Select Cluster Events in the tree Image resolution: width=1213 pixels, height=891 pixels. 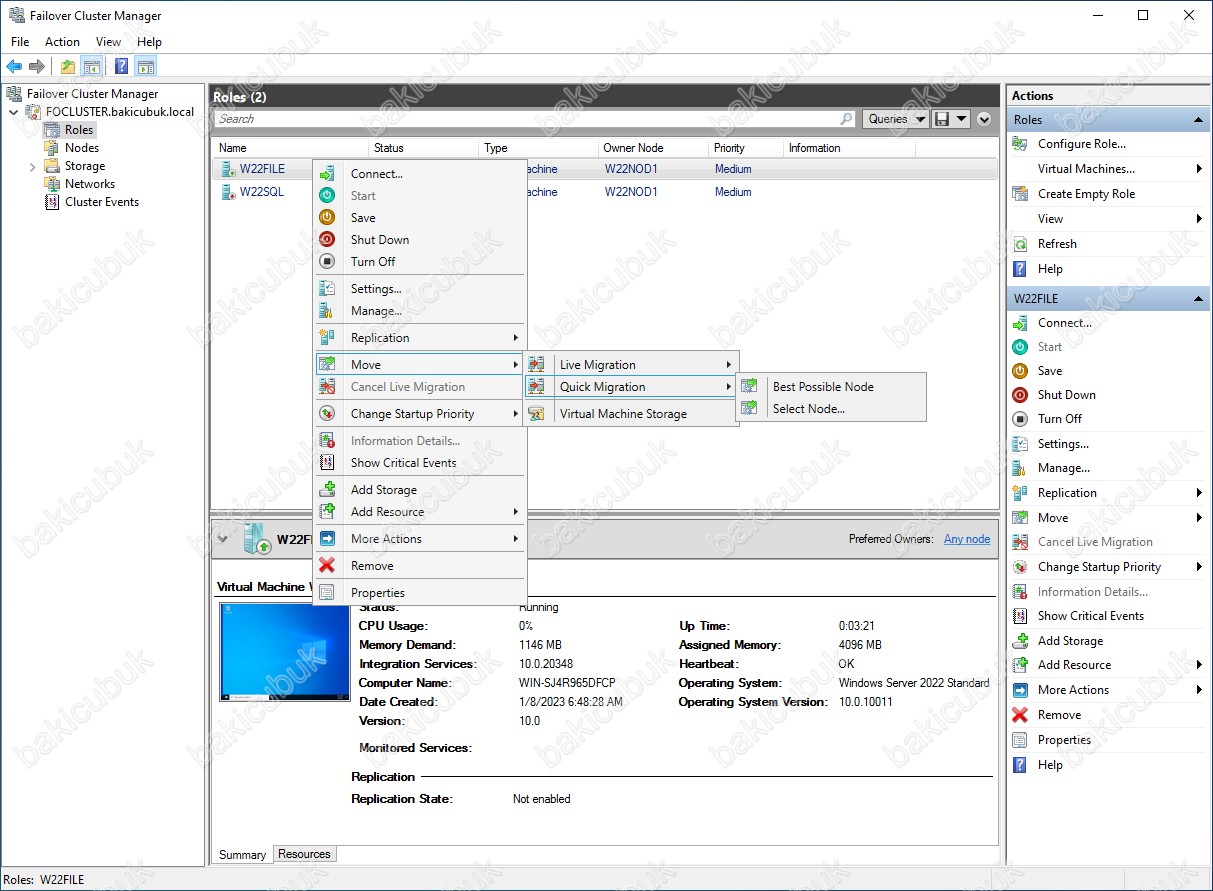102,202
